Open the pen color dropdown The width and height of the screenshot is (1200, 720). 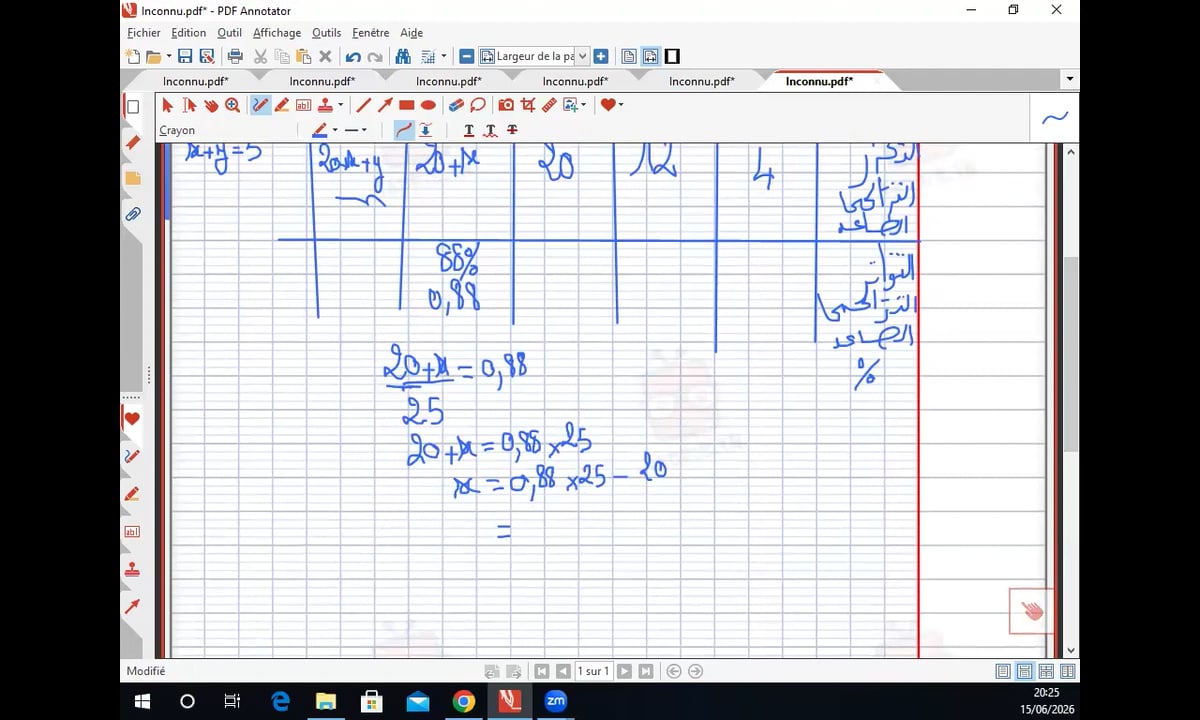(x=334, y=130)
